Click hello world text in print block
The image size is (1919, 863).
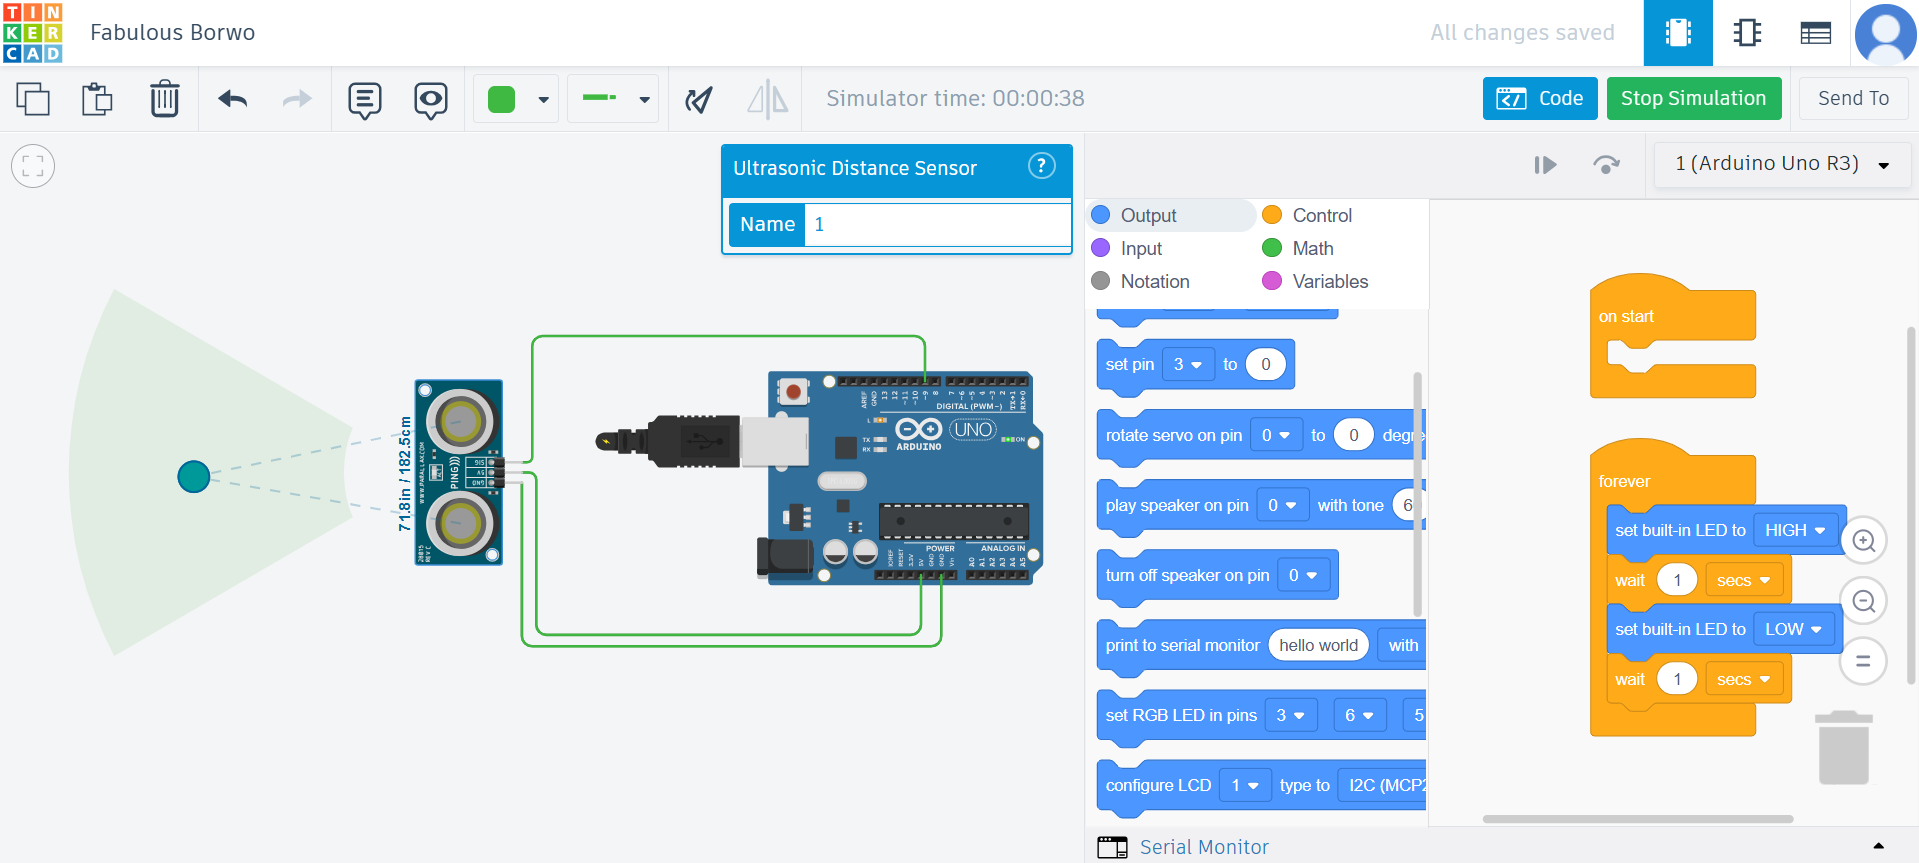1318,645
